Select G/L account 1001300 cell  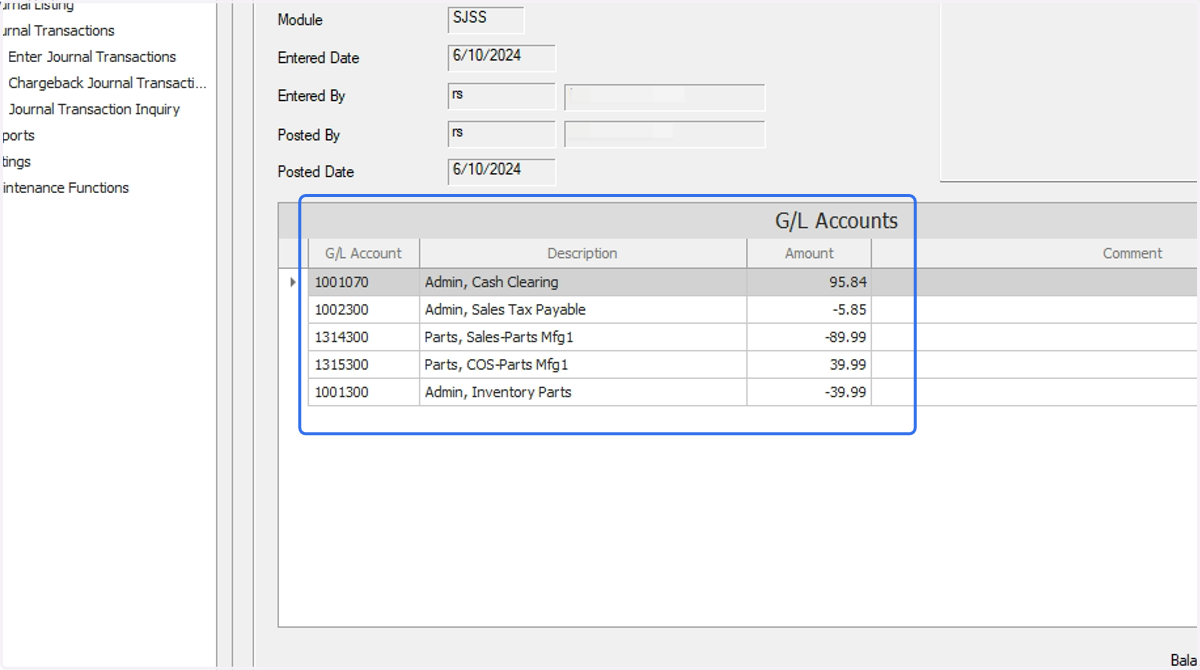(x=364, y=392)
